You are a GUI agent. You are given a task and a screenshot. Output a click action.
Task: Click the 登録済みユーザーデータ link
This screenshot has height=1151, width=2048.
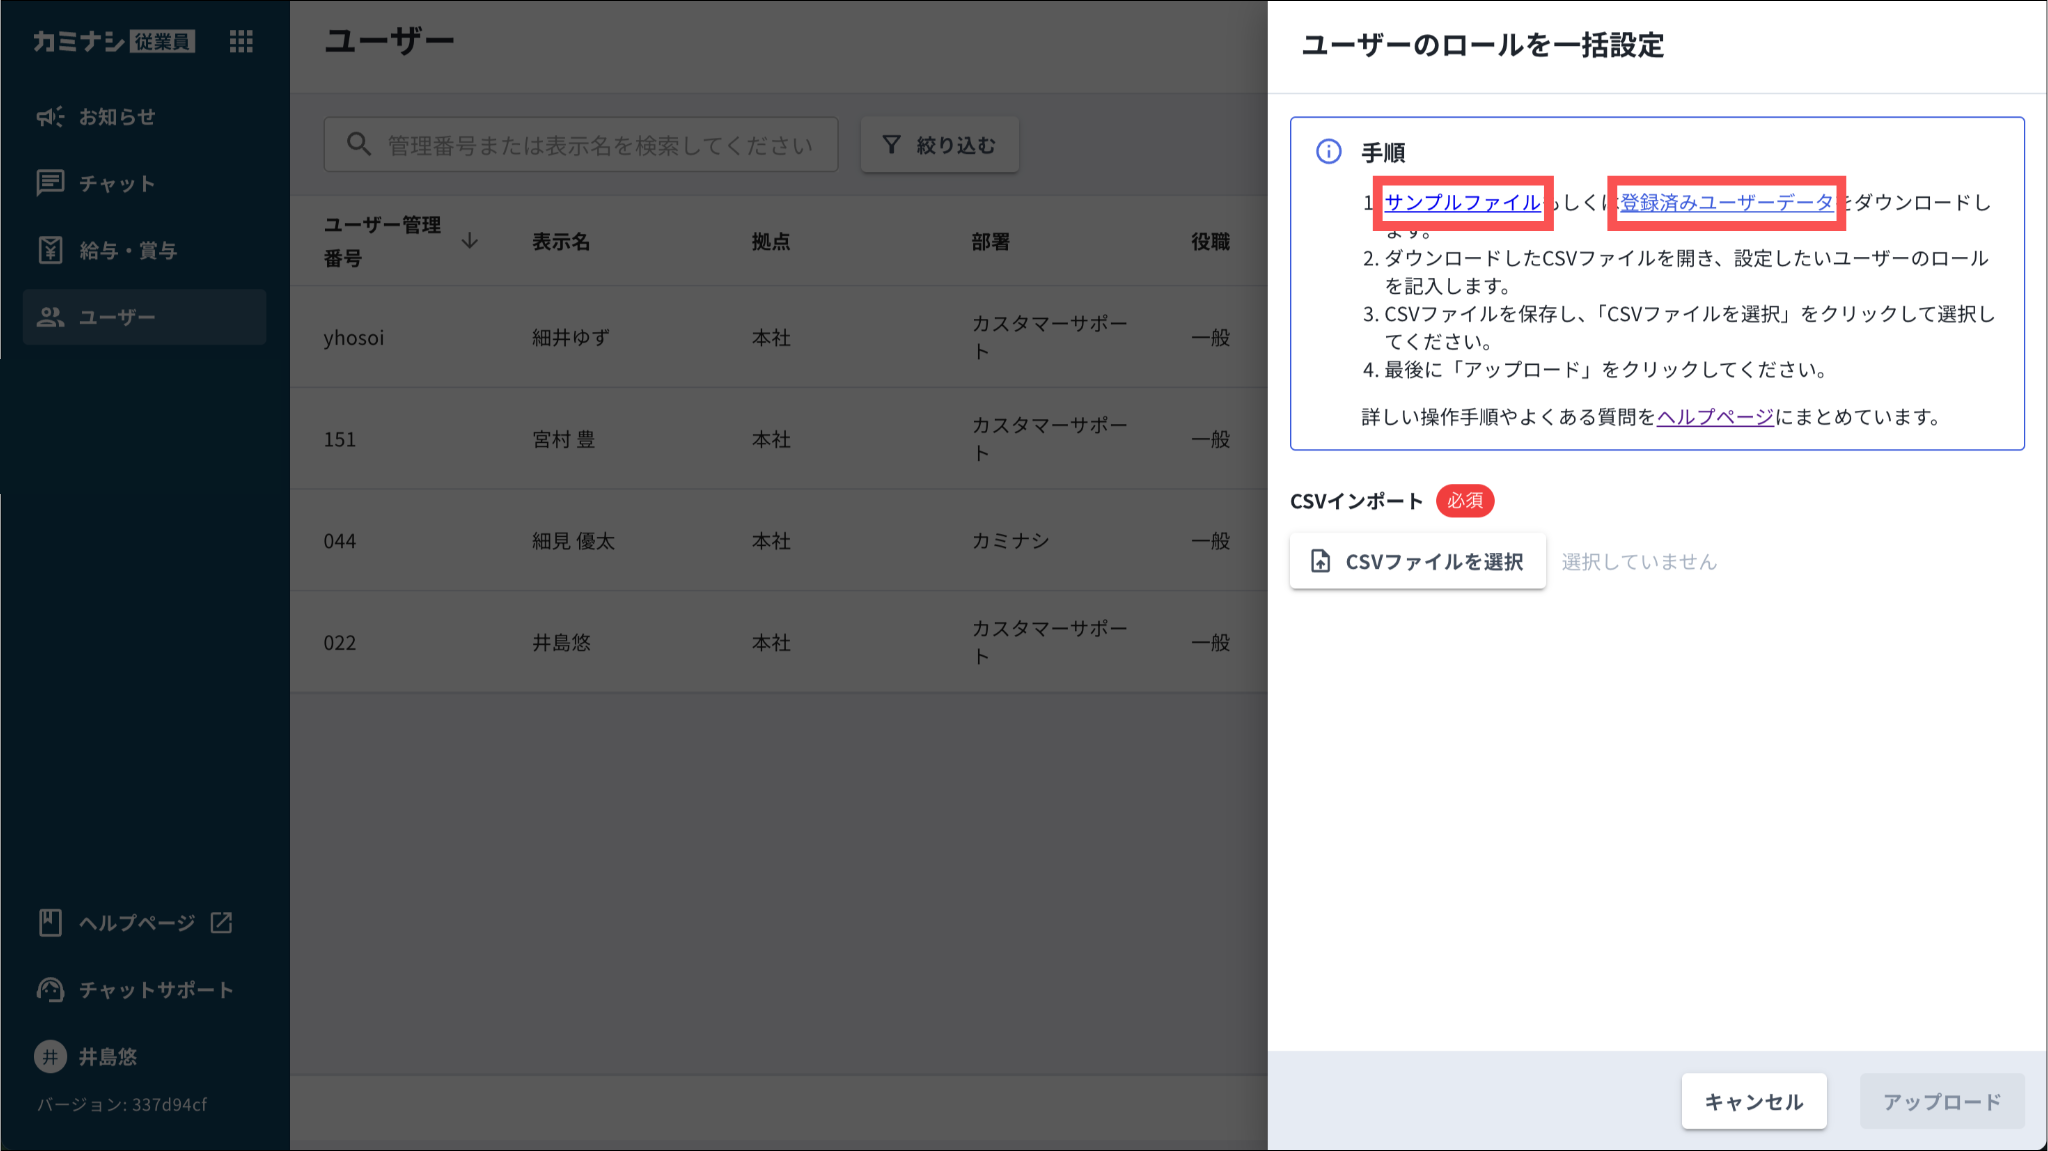pos(1726,202)
